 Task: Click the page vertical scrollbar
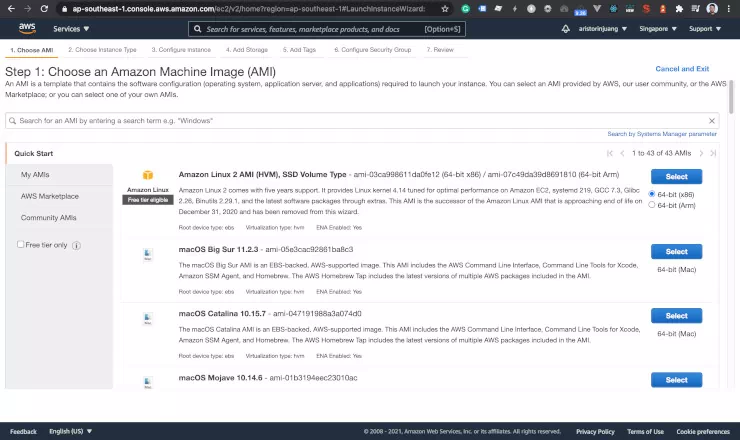(x=731, y=97)
